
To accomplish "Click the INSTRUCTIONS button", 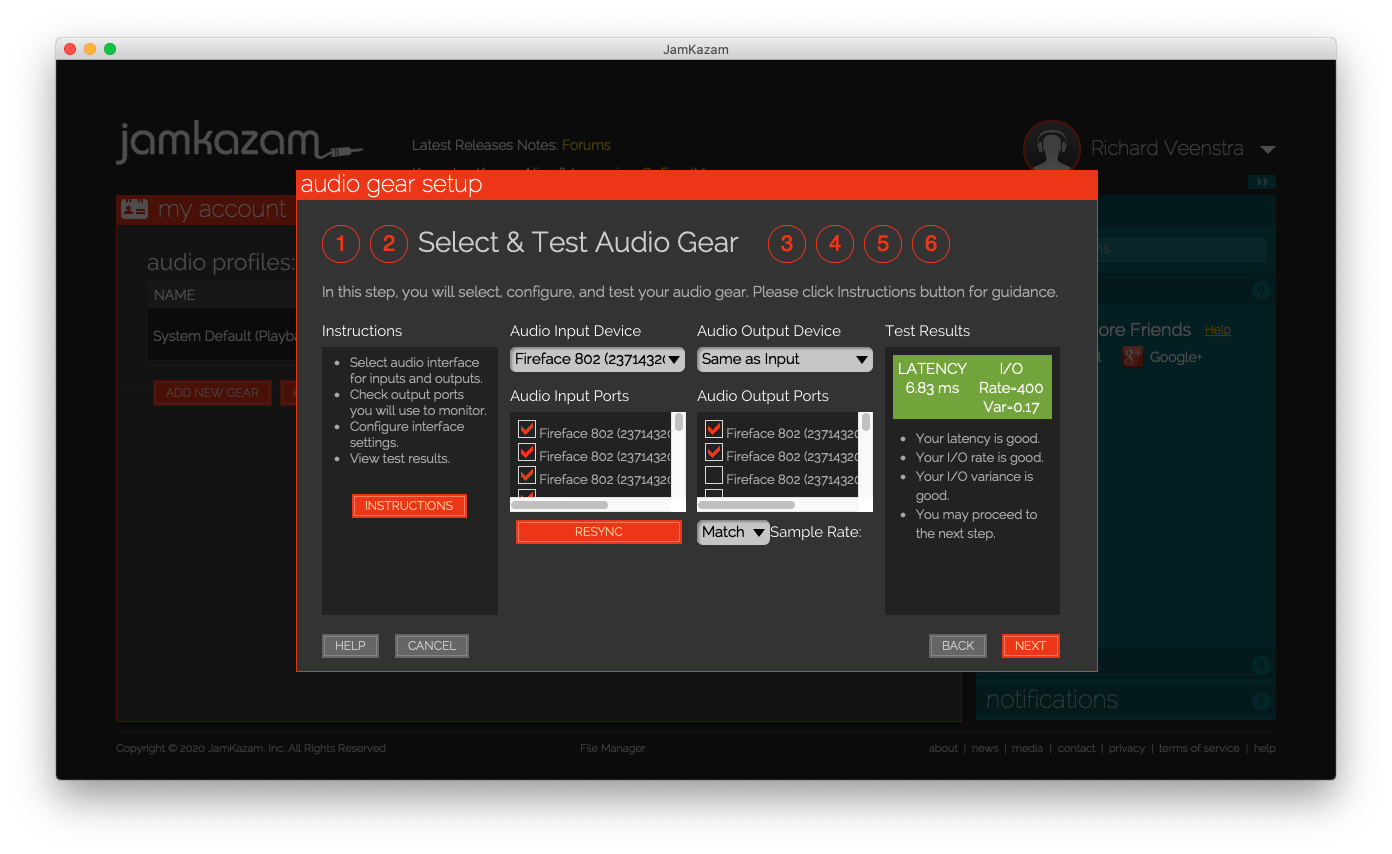I will pos(409,506).
